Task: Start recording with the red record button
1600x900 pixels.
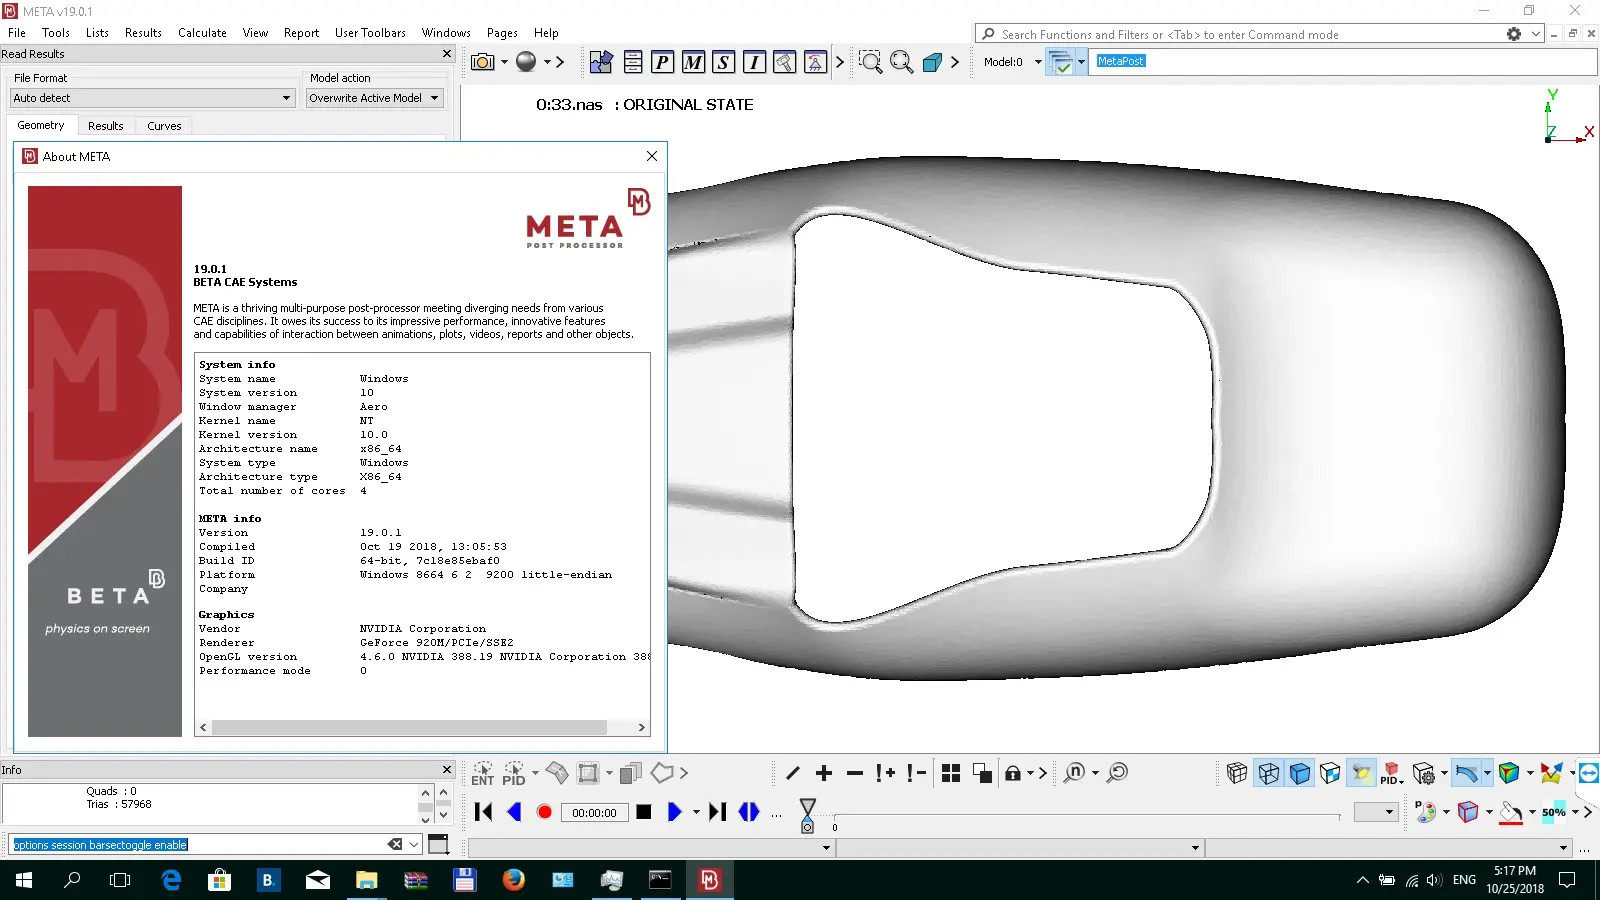Action: 544,811
